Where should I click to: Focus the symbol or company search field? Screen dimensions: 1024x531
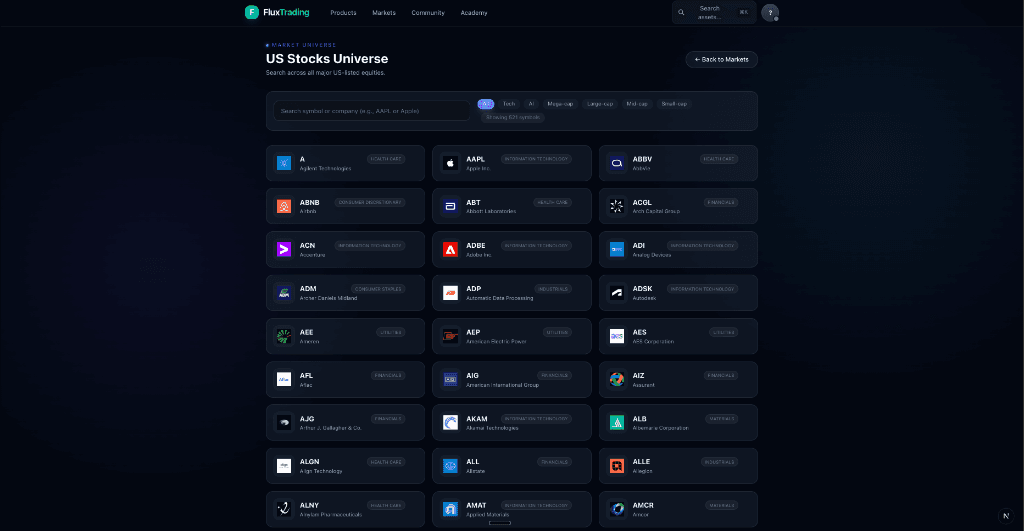tap(372, 111)
